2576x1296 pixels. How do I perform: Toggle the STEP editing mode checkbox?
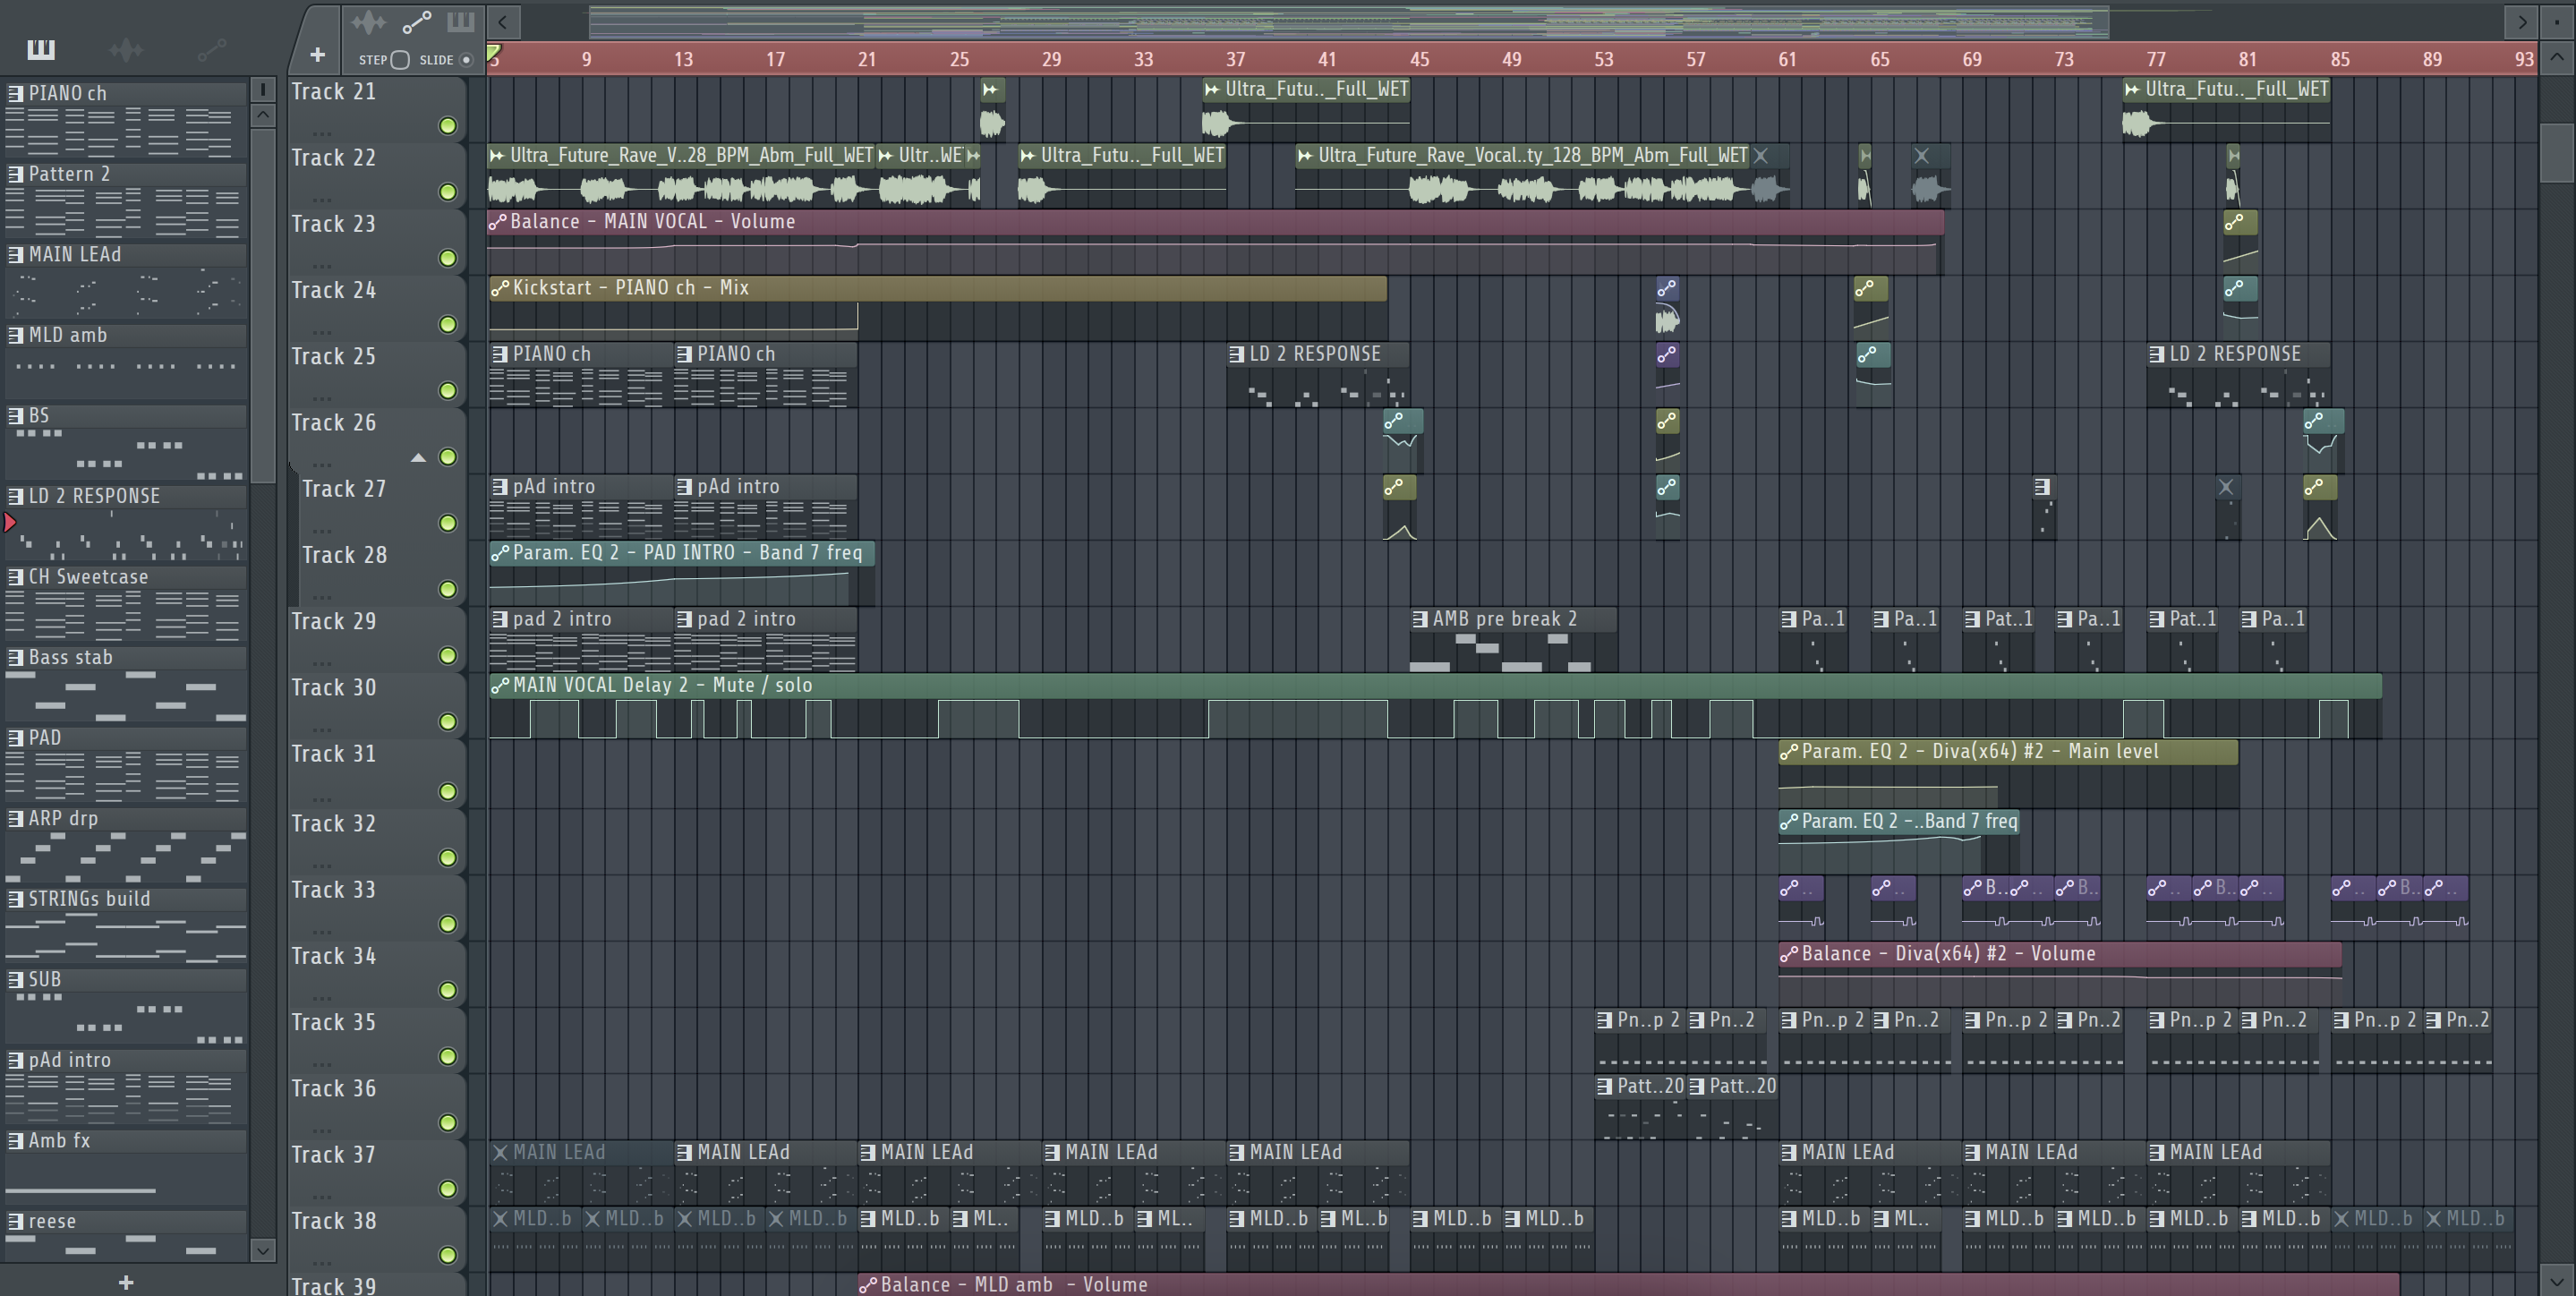tap(400, 60)
